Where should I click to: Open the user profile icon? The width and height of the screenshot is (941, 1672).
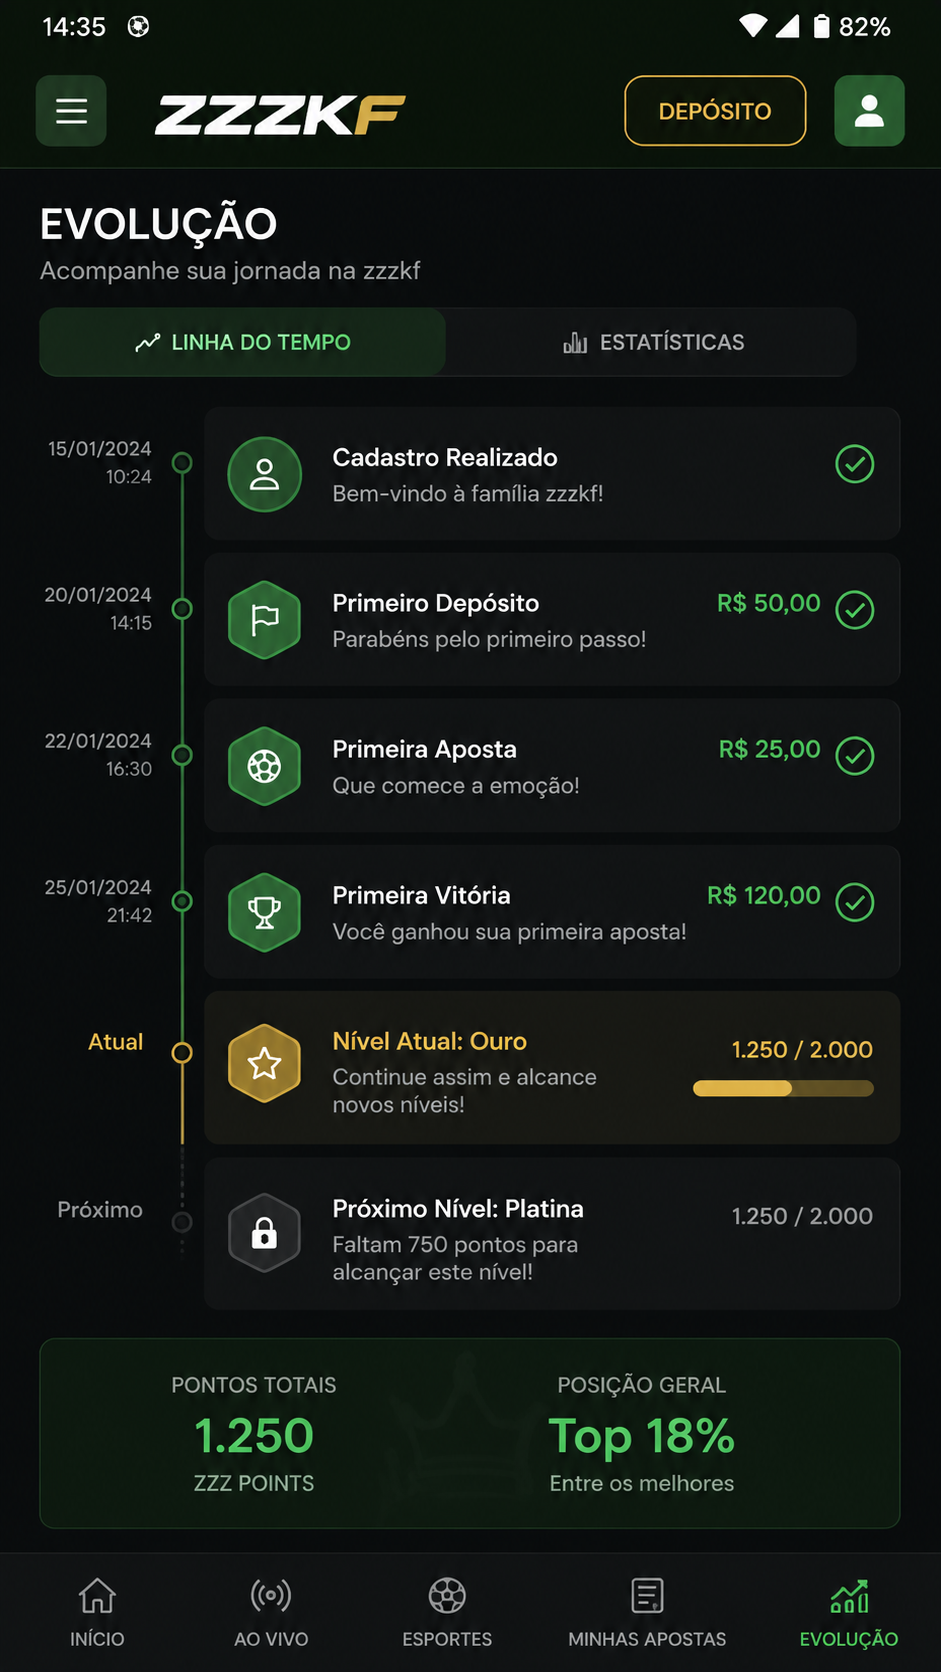[x=869, y=111]
